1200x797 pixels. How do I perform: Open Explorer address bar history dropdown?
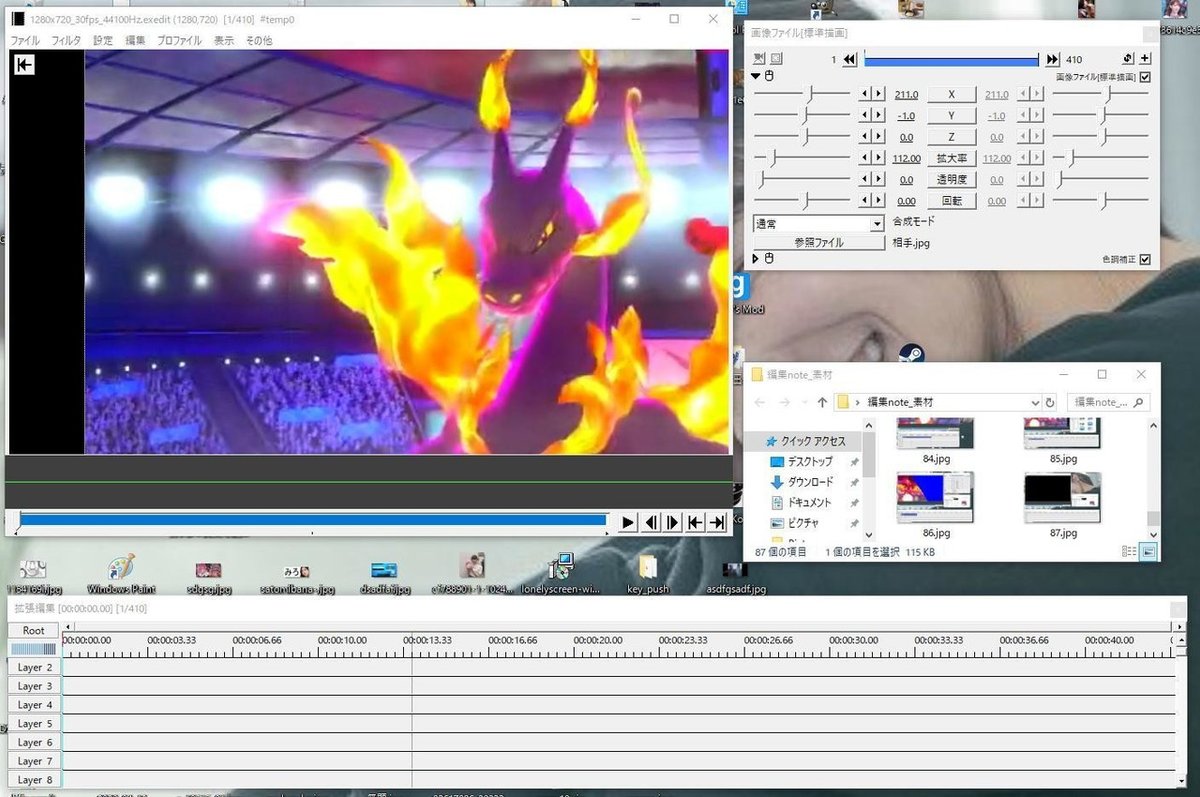[1035, 402]
